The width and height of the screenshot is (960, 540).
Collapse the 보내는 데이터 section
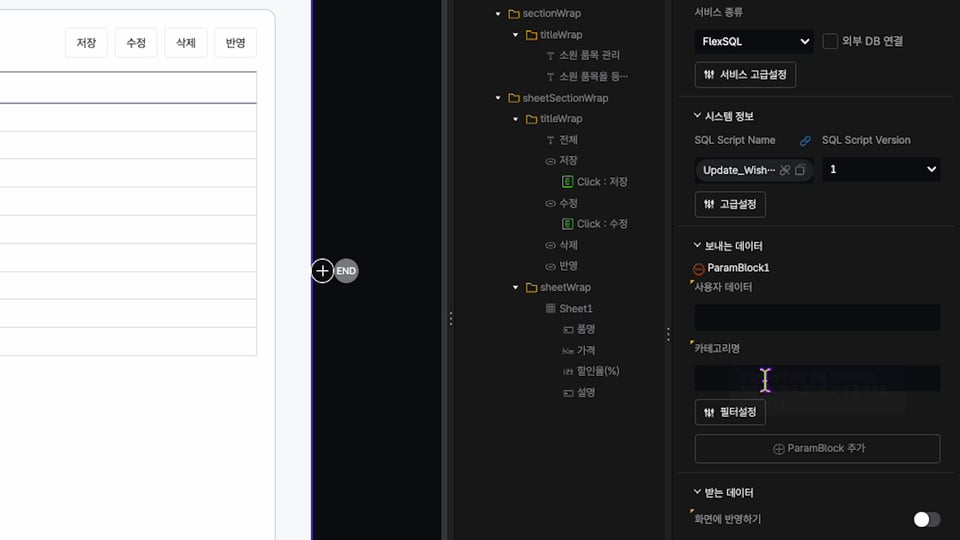point(697,246)
